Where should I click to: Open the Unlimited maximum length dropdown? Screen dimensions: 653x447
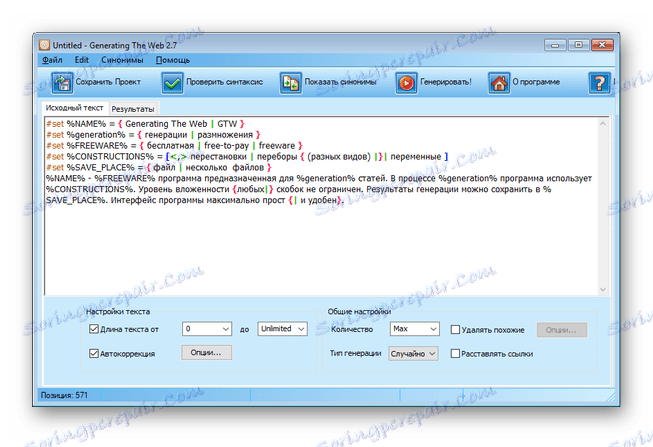(x=282, y=329)
